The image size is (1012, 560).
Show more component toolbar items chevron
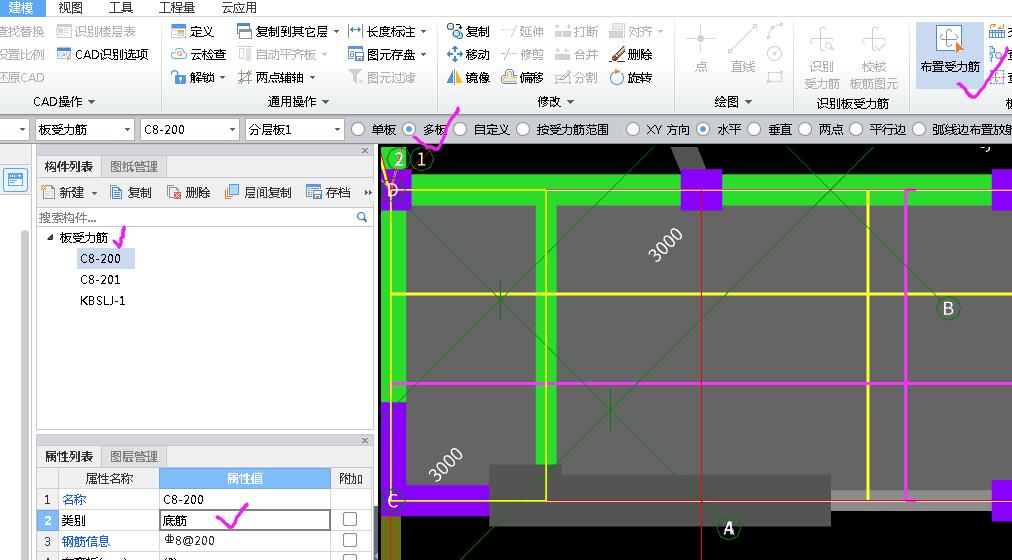tap(368, 192)
